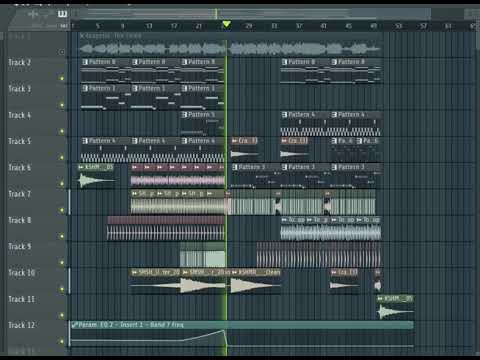Mute Track 10 with its green dot

tap(62, 289)
